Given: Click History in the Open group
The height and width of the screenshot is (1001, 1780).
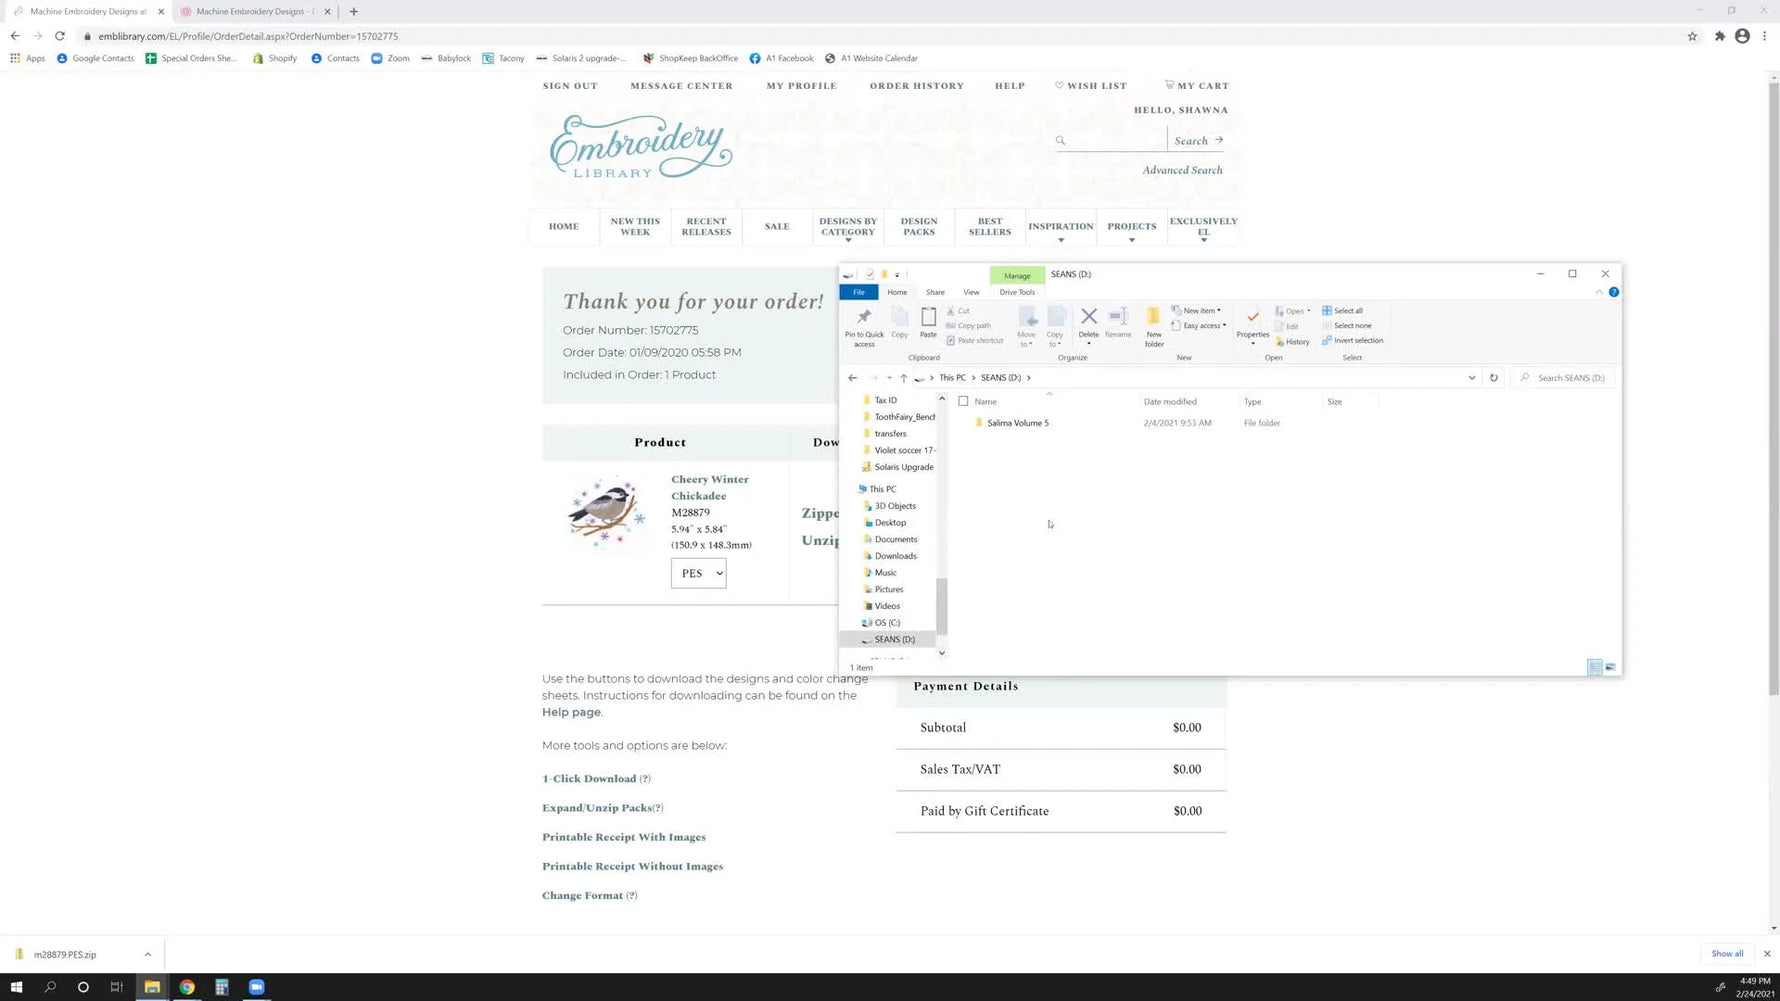Looking at the screenshot, I should point(1292,342).
